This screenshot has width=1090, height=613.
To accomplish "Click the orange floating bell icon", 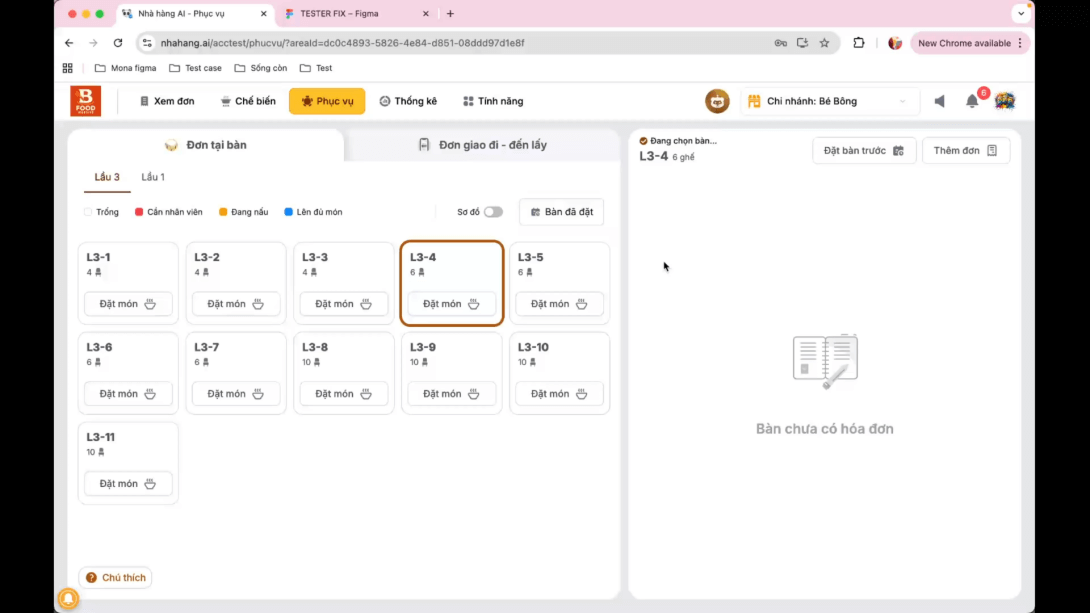I will 68,598.
